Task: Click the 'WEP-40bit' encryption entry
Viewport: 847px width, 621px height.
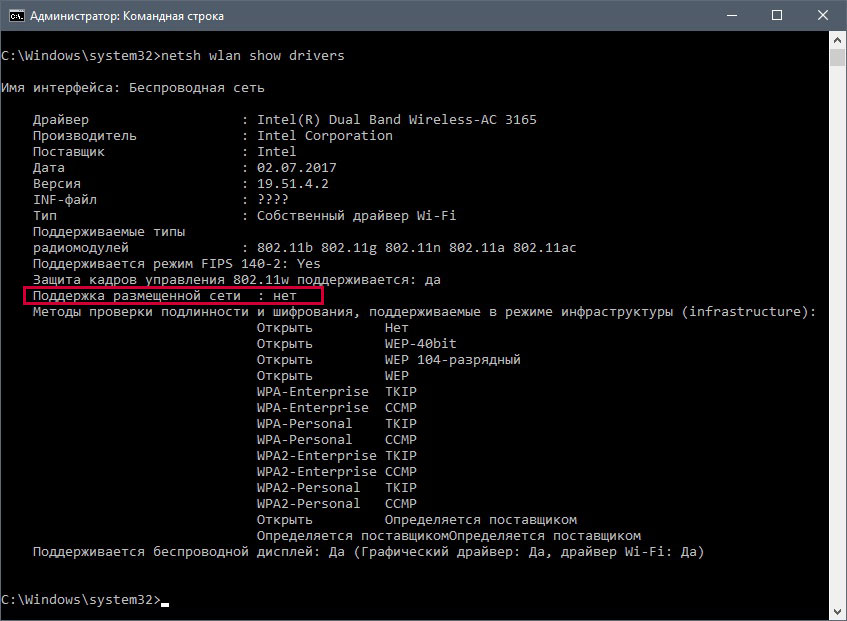Action: pos(420,344)
